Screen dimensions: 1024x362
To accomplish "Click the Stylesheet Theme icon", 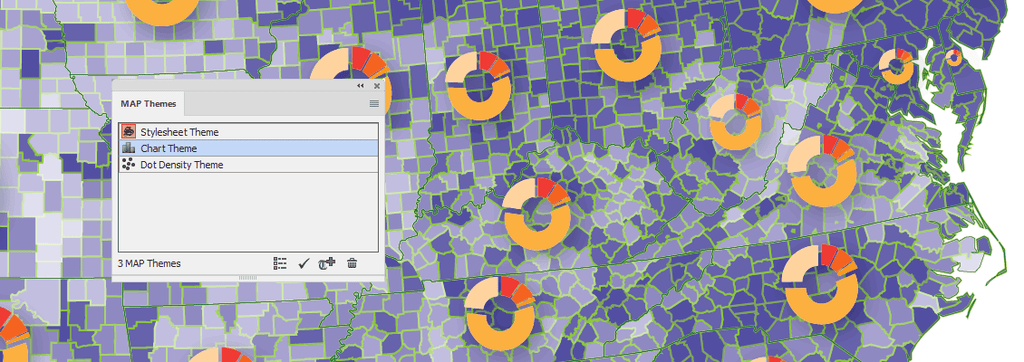I will pyautogui.click(x=129, y=131).
